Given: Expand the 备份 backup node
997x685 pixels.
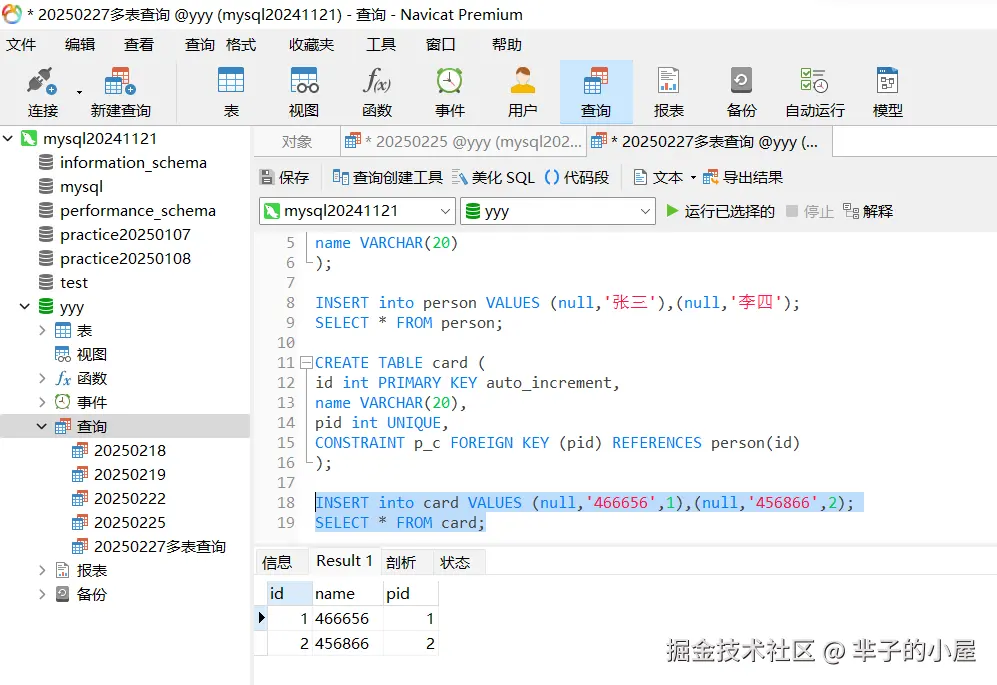Looking at the screenshot, I should tap(42, 594).
